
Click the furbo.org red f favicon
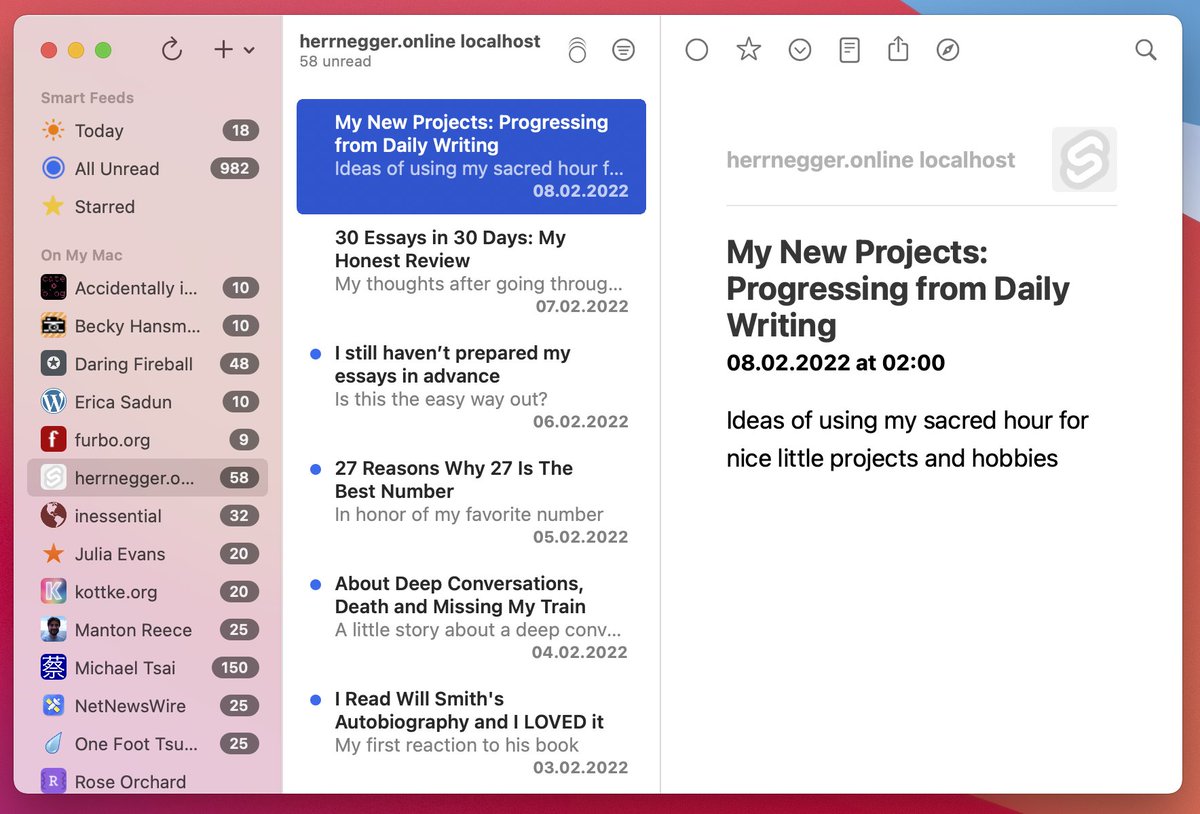[x=53, y=440]
